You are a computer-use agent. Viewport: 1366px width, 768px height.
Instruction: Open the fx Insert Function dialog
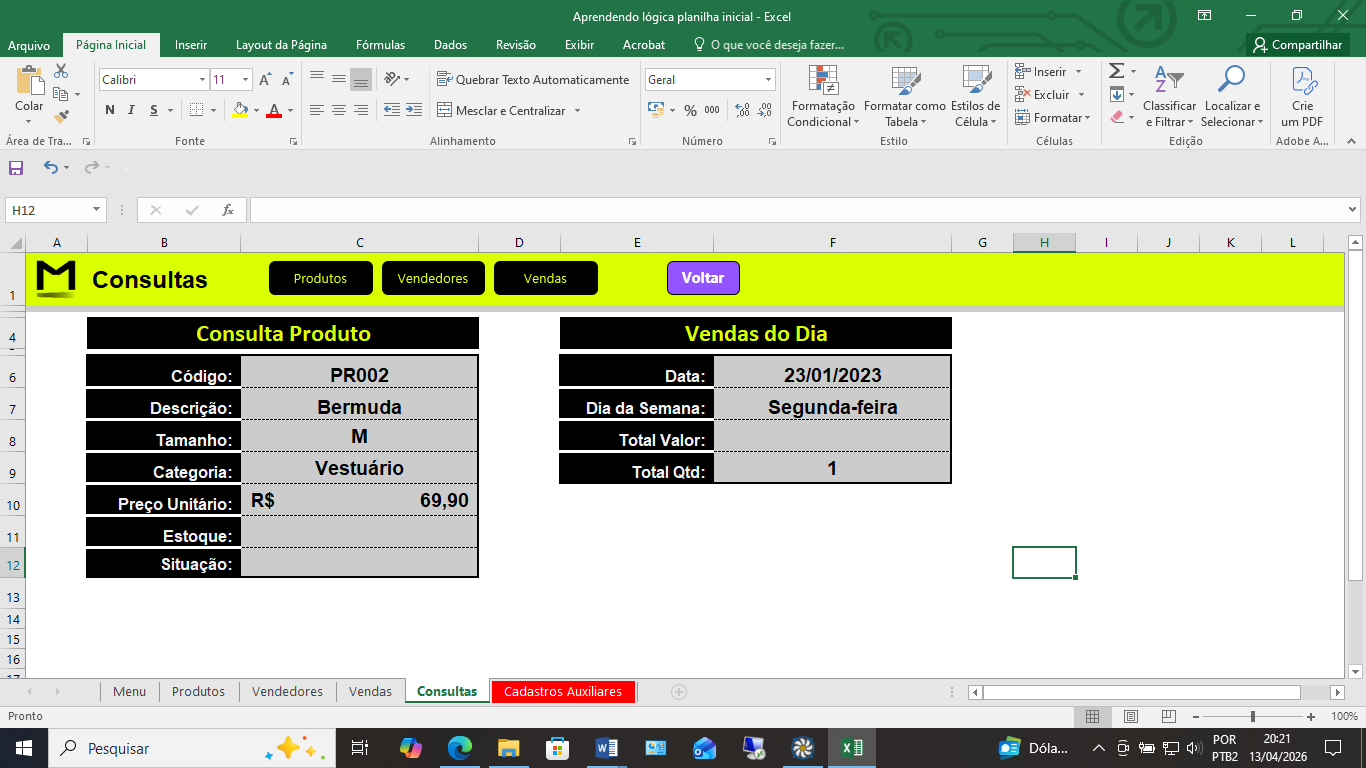tap(228, 210)
